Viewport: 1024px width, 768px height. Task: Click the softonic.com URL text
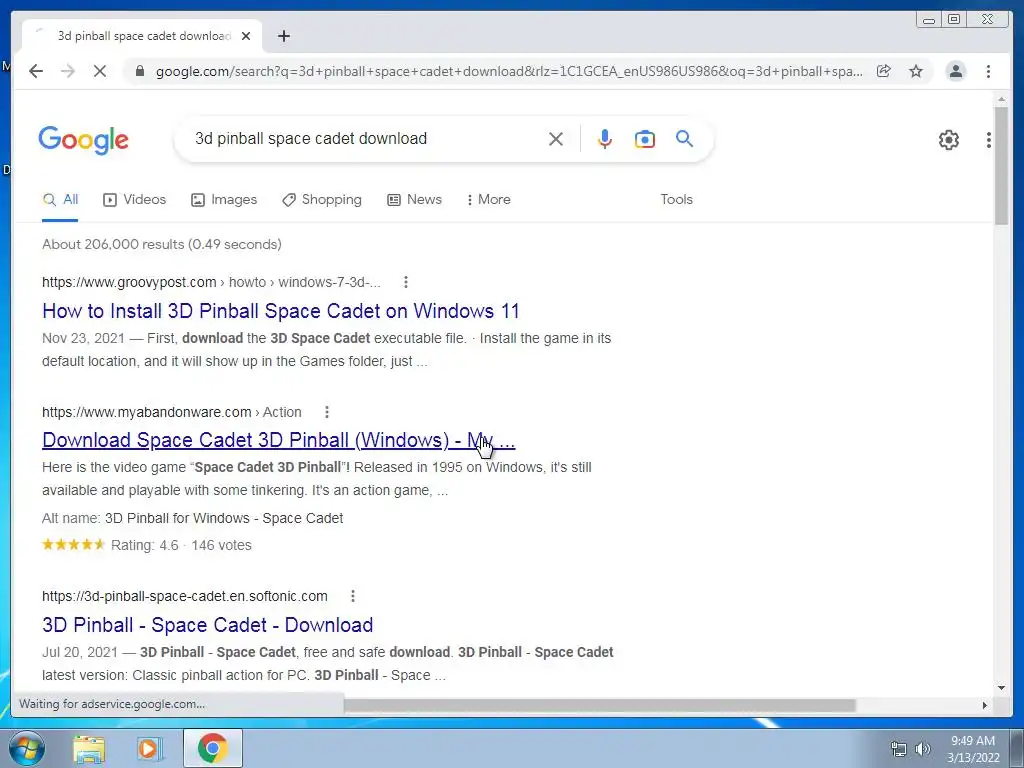coord(185,596)
